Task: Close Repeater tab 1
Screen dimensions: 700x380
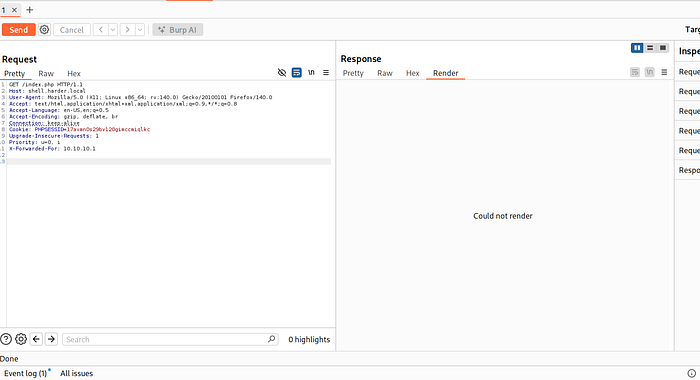Action: (x=14, y=10)
